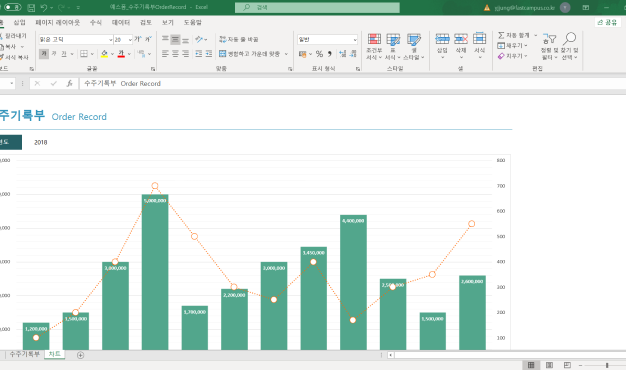Toggle bottom vertical alignment
The width and height of the screenshot is (626, 370).
(x=185, y=39)
